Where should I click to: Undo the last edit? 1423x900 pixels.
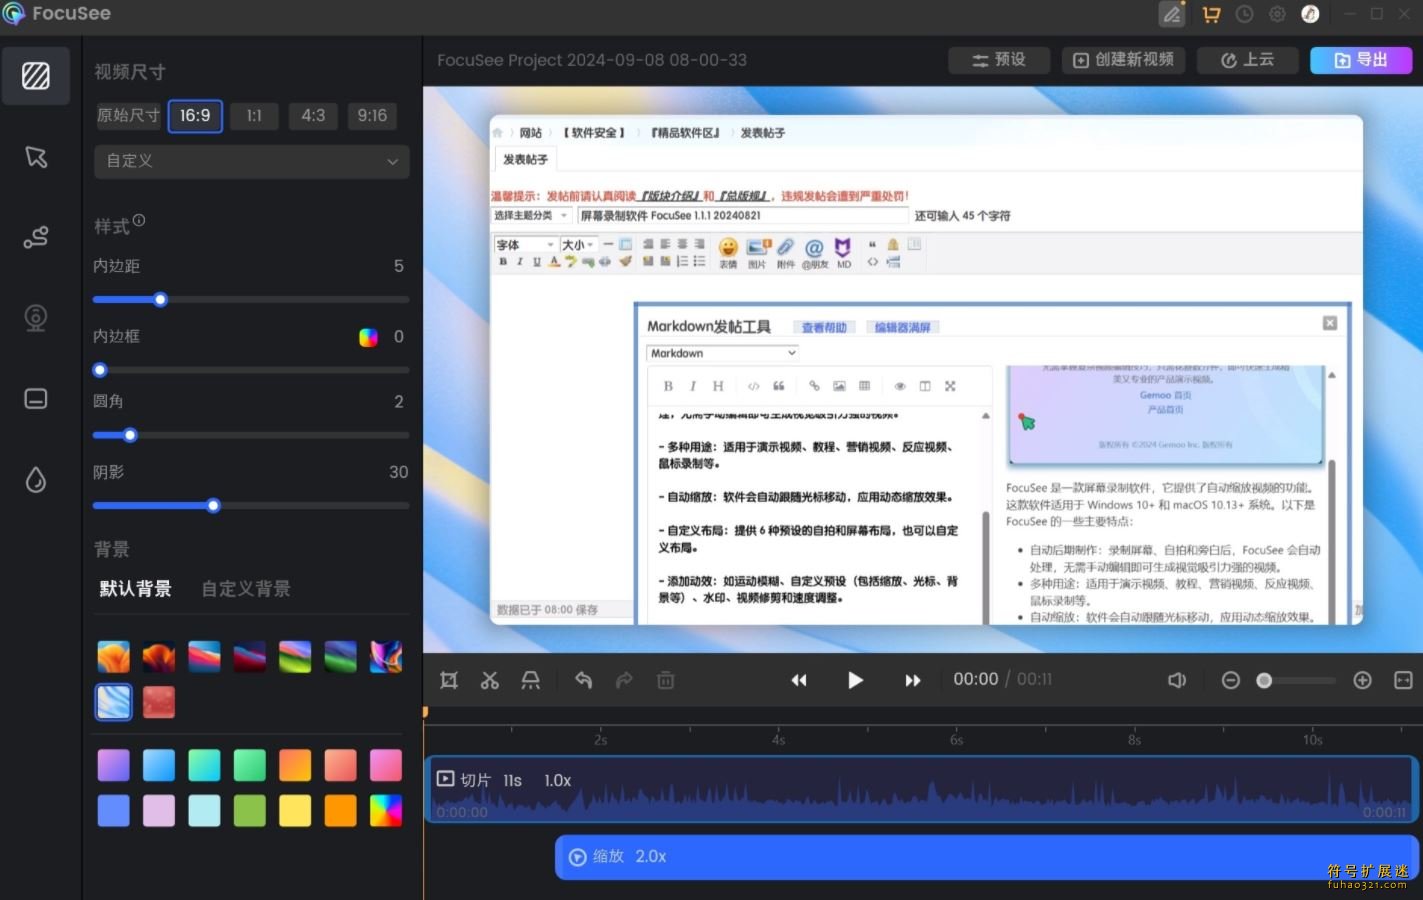coord(584,680)
